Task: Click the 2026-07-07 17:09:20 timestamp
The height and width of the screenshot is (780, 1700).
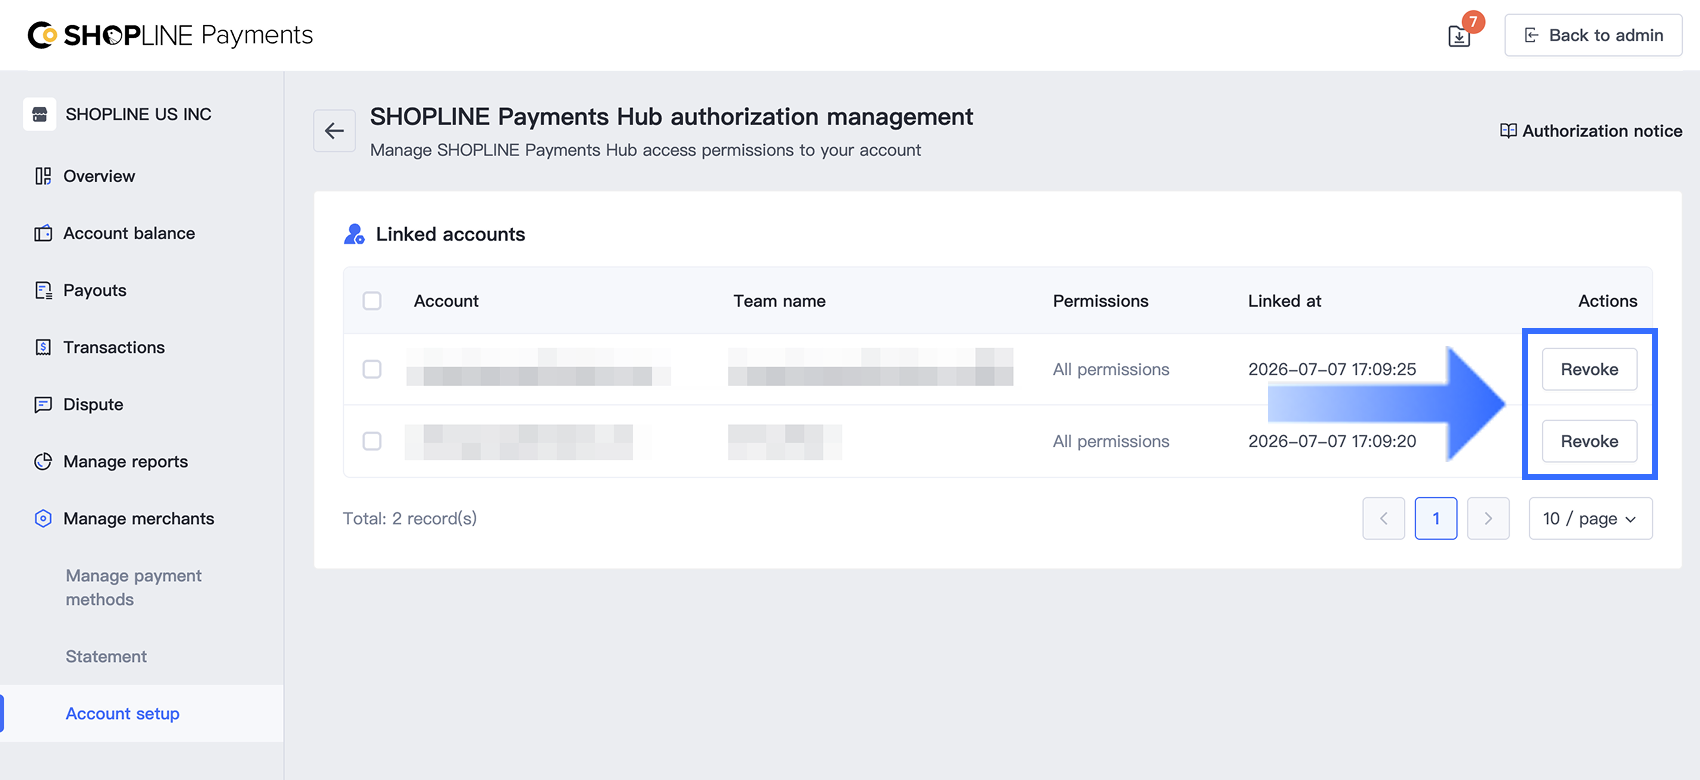Action: (1332, 441)
